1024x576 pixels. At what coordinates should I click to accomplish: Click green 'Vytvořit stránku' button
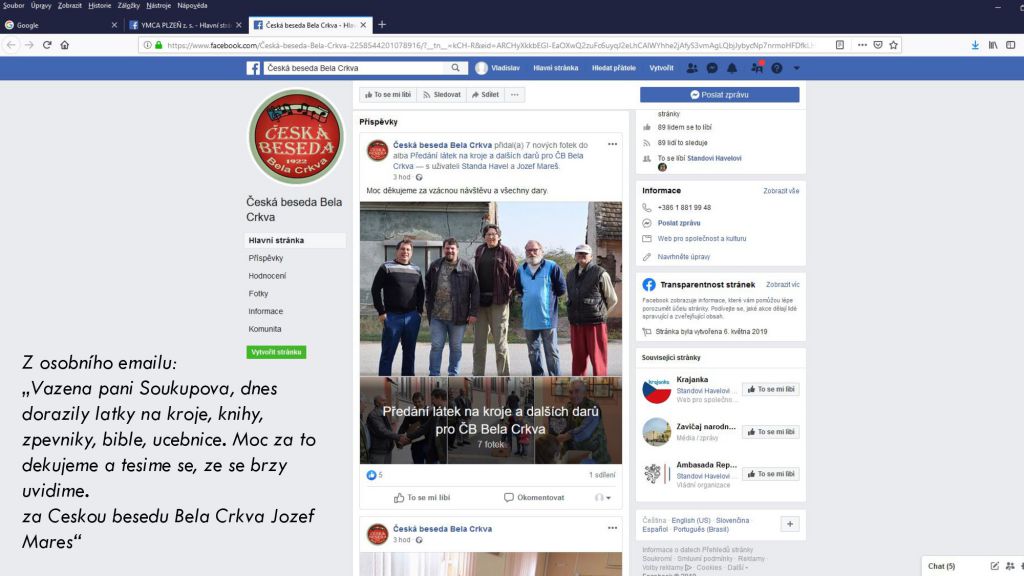276,352
